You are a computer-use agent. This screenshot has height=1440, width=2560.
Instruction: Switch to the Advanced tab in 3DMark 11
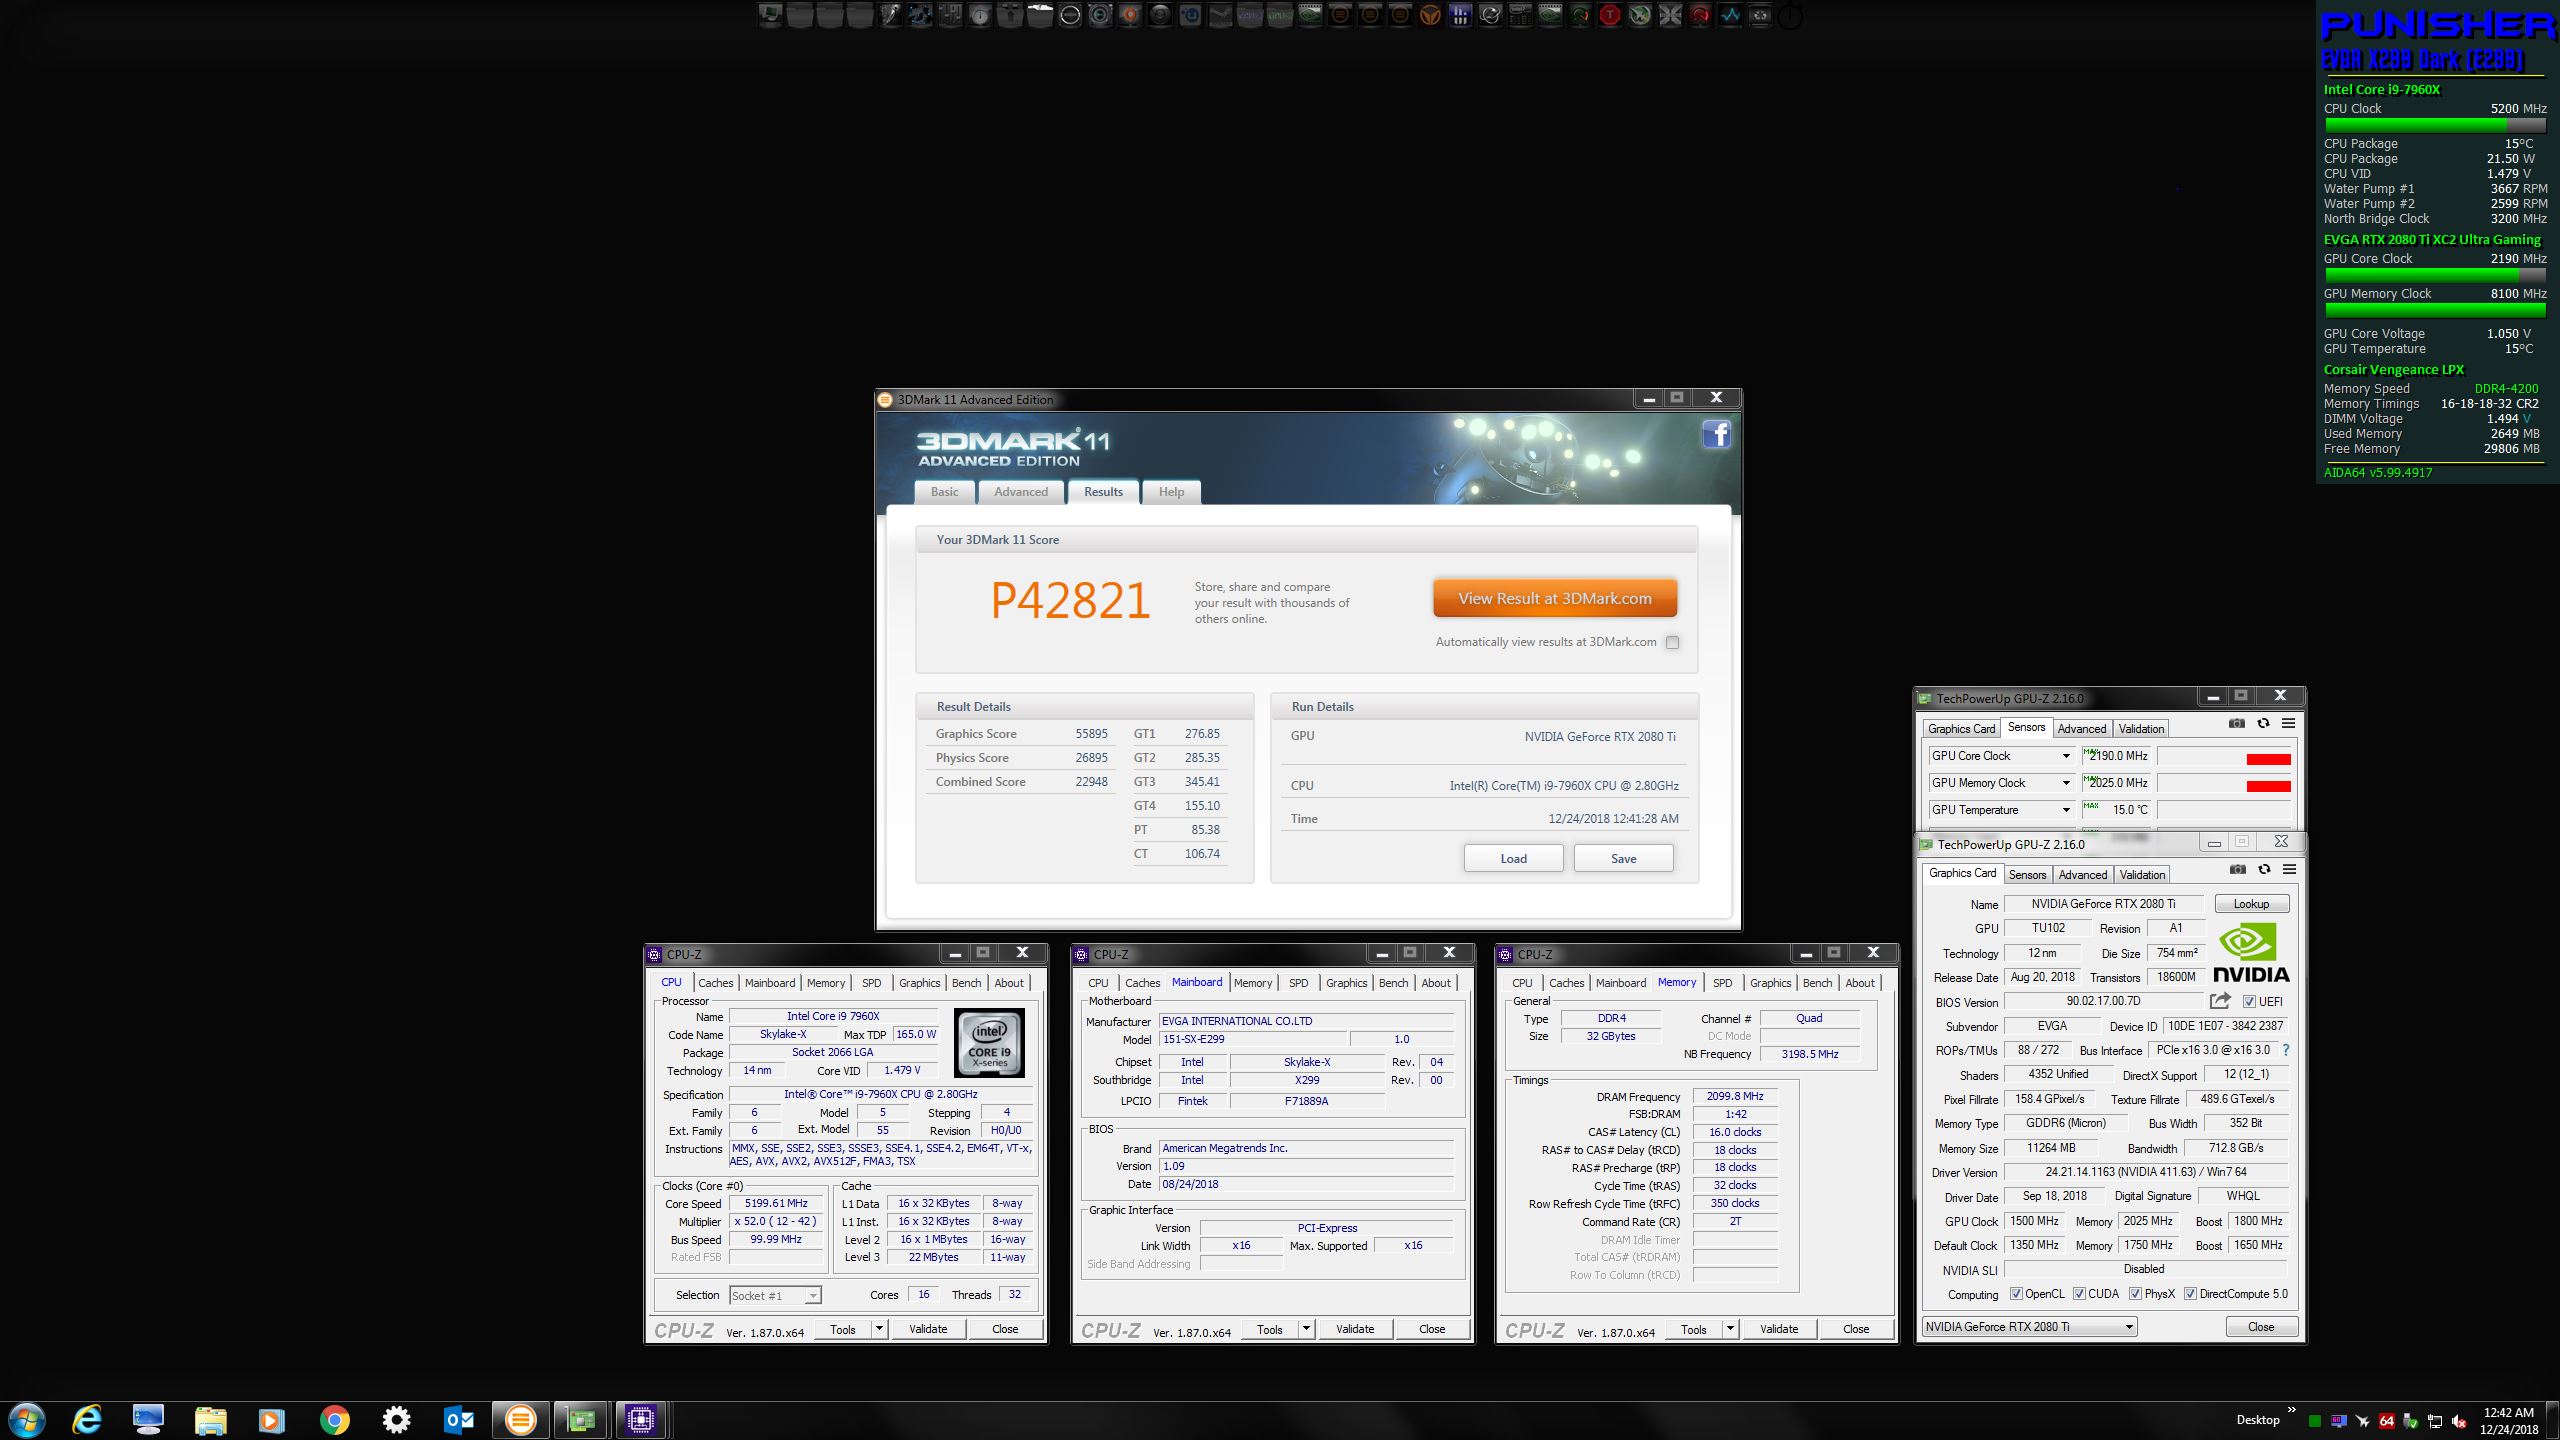(x=1020, y=492)
